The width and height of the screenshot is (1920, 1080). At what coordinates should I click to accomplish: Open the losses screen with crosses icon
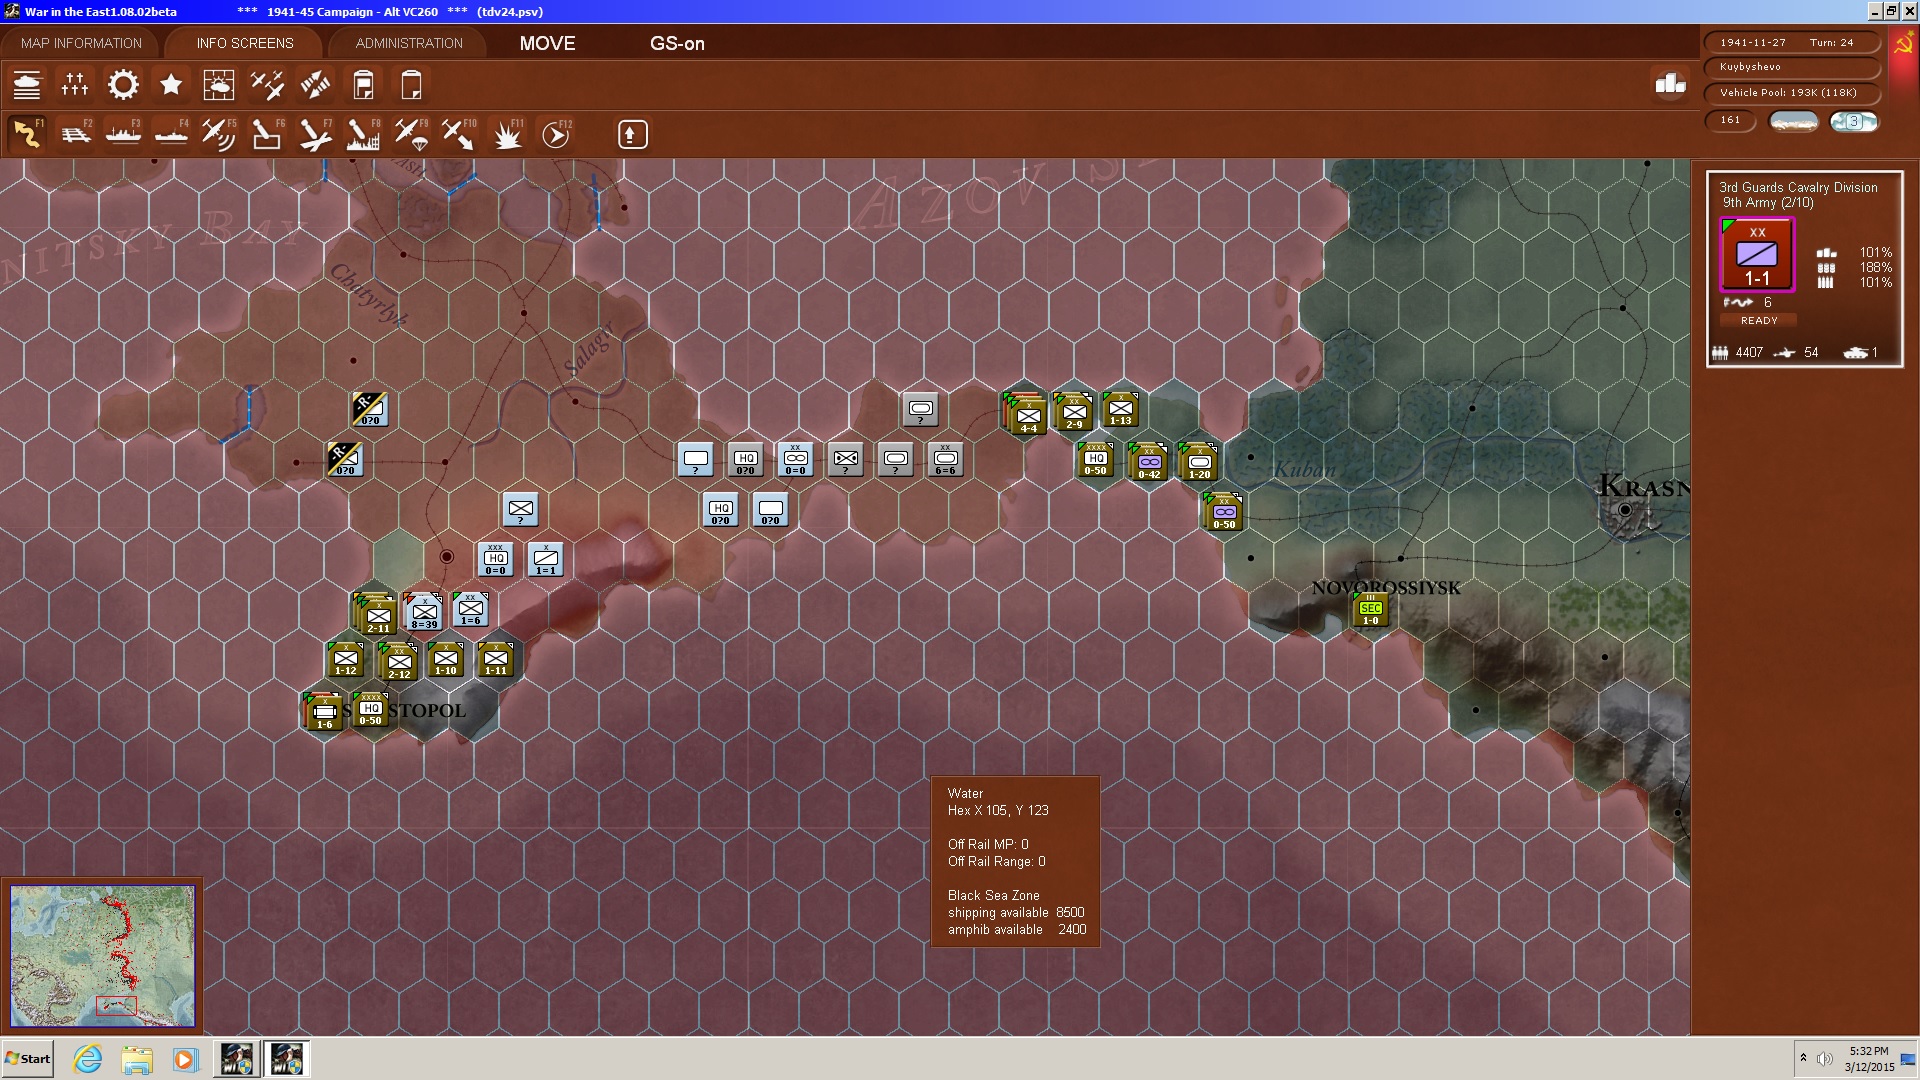[x=75, y=85]
